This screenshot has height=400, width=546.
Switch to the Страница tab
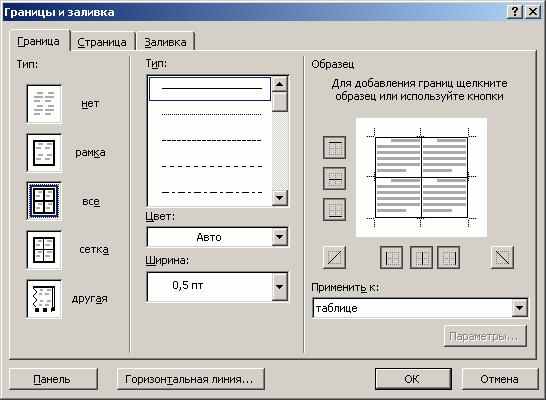click(102, 42)
